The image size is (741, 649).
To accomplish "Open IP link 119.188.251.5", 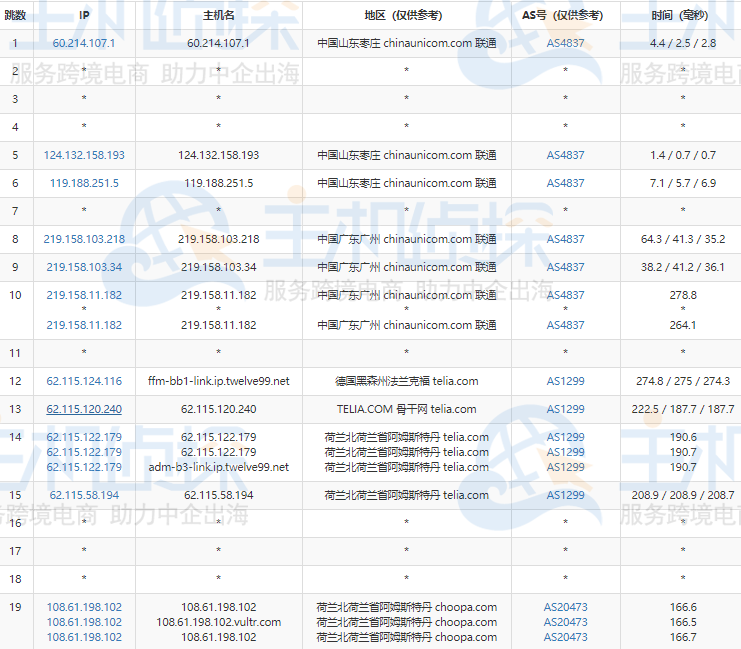I will pyautogui.click(x=84, y=183).
